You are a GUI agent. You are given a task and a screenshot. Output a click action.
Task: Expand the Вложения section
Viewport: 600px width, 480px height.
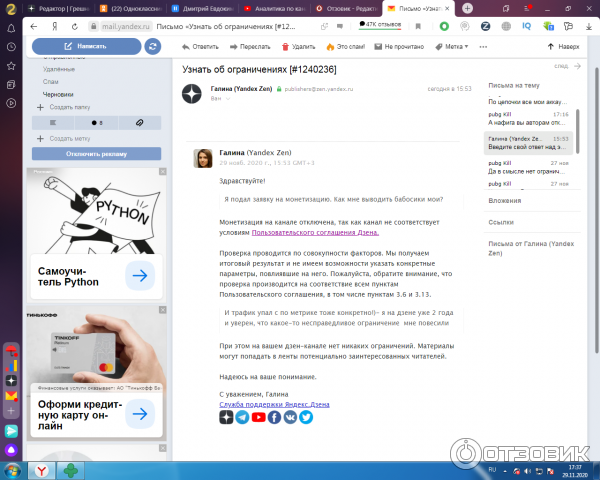[505, 201]
